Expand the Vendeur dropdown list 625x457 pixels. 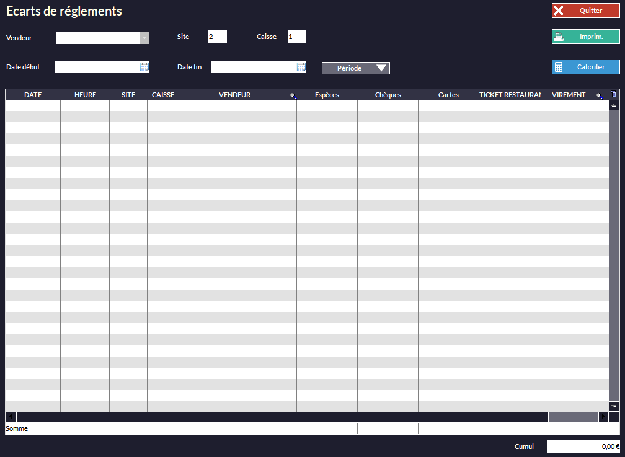click(144, 38)
